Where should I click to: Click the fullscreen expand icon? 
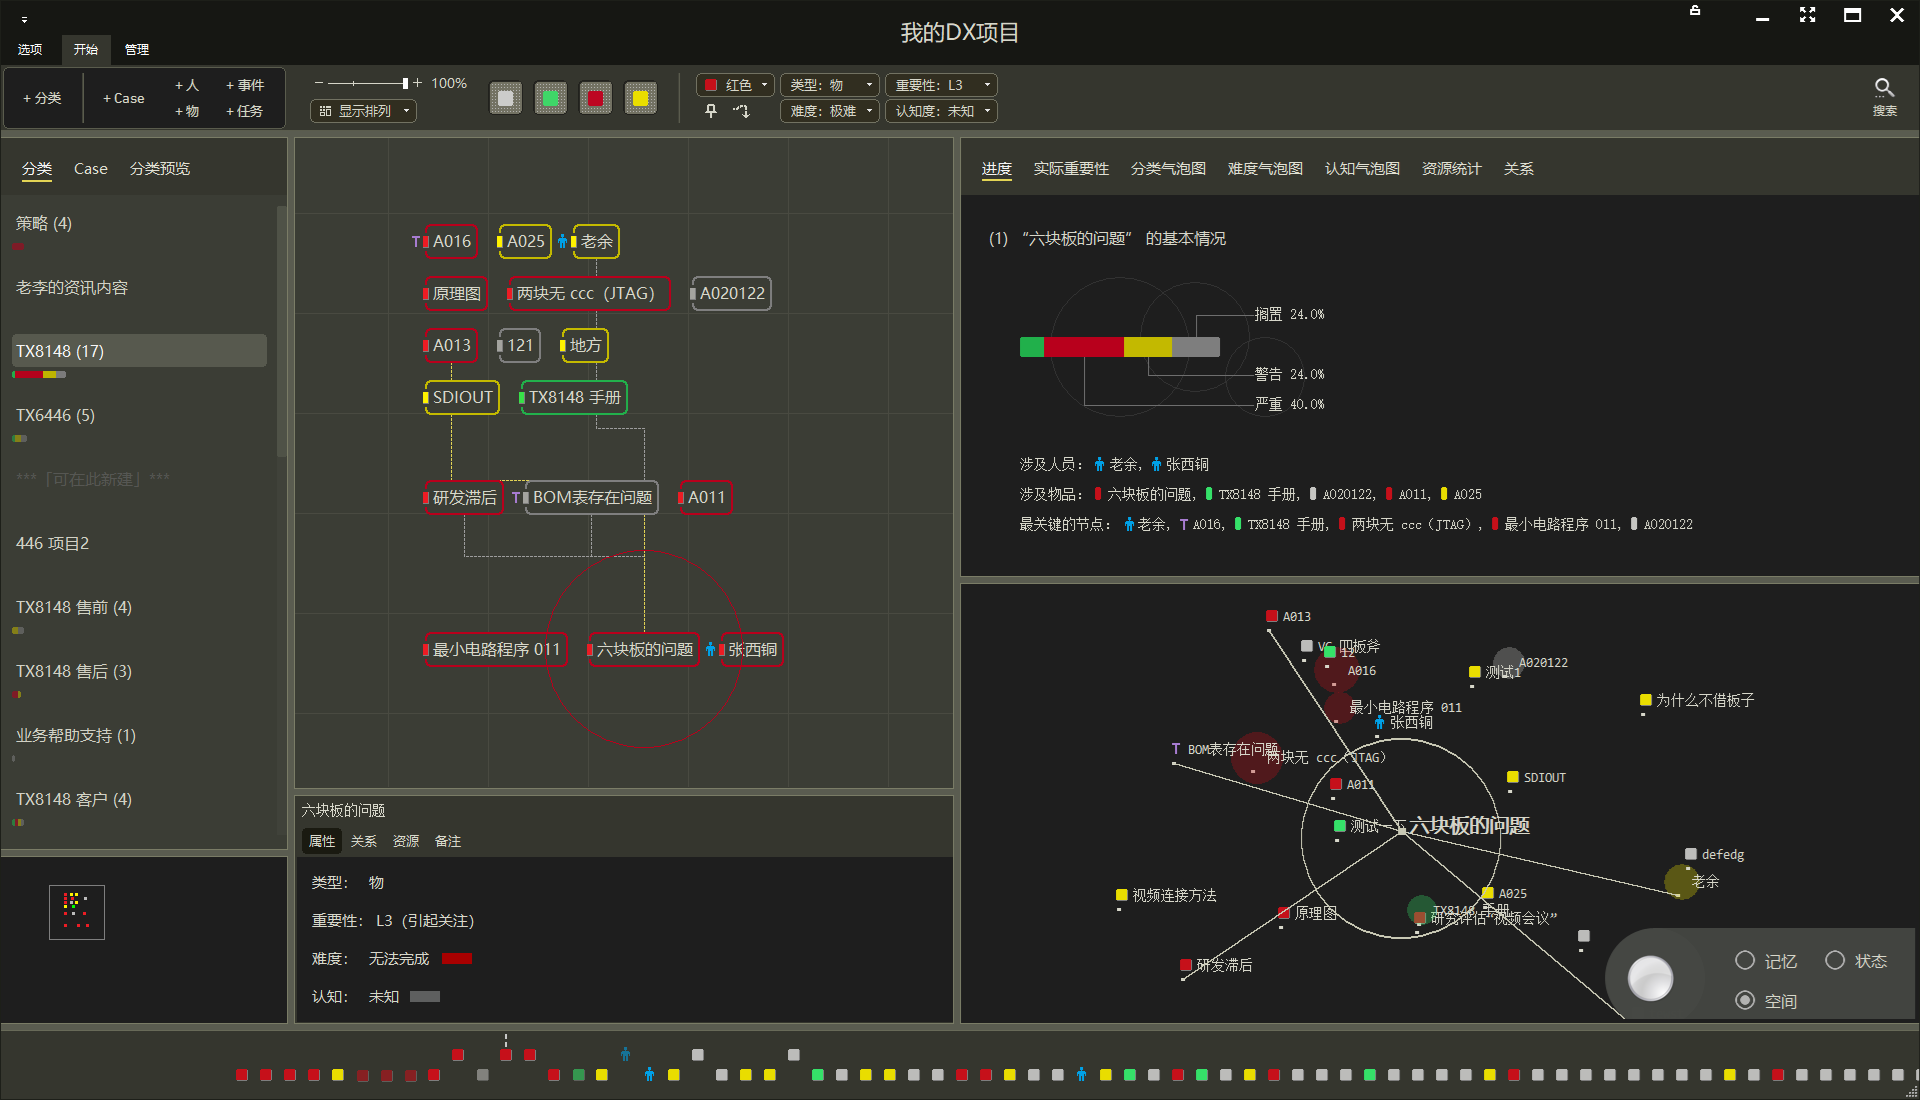pyautogui.click(x=1807, y=15)
